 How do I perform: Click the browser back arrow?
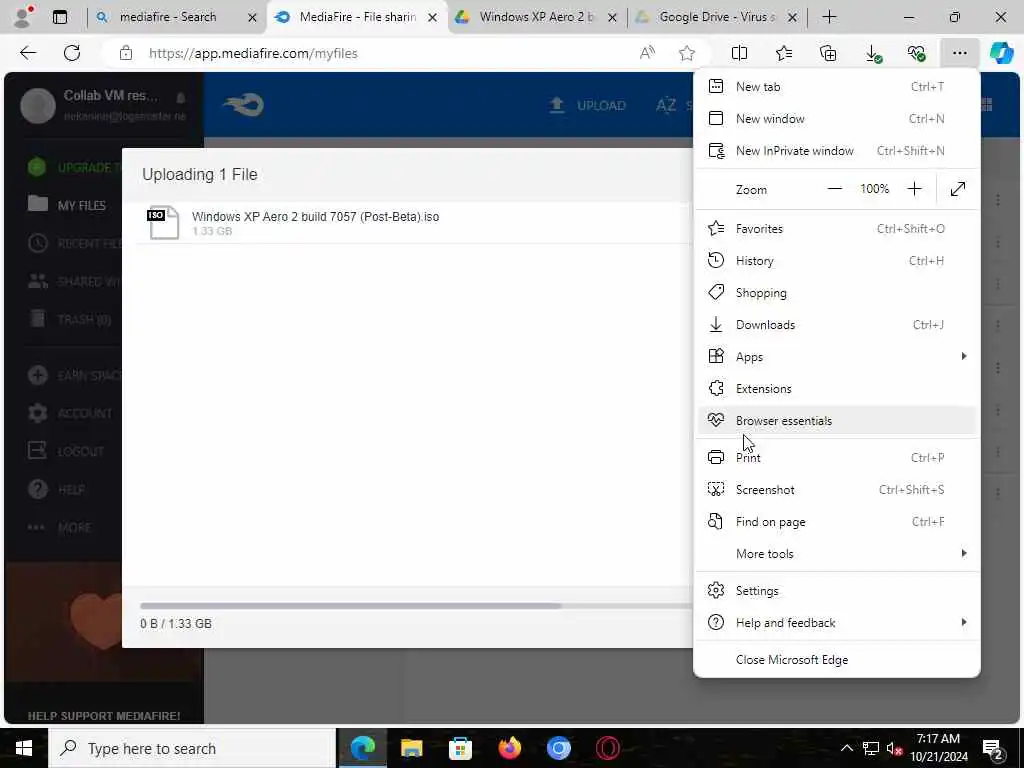pos(28,53)
